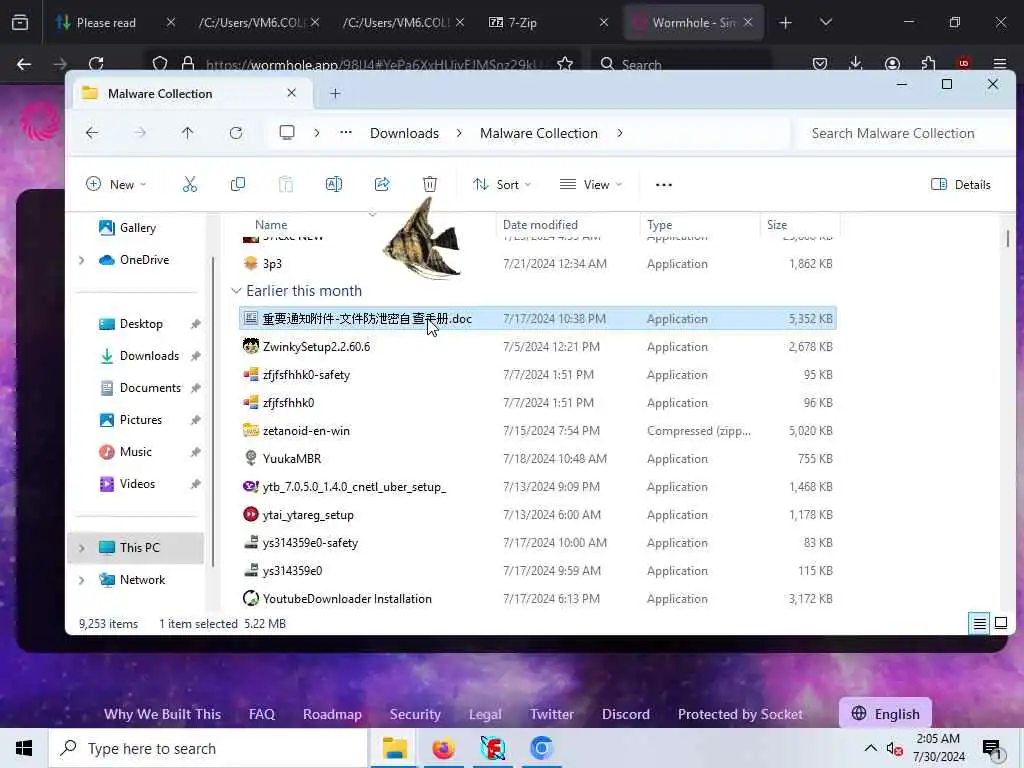Open Firefox from the taskbar
Image resolution: width=1024 pixels, height=768 pixels.
click(x=443, y=748)
